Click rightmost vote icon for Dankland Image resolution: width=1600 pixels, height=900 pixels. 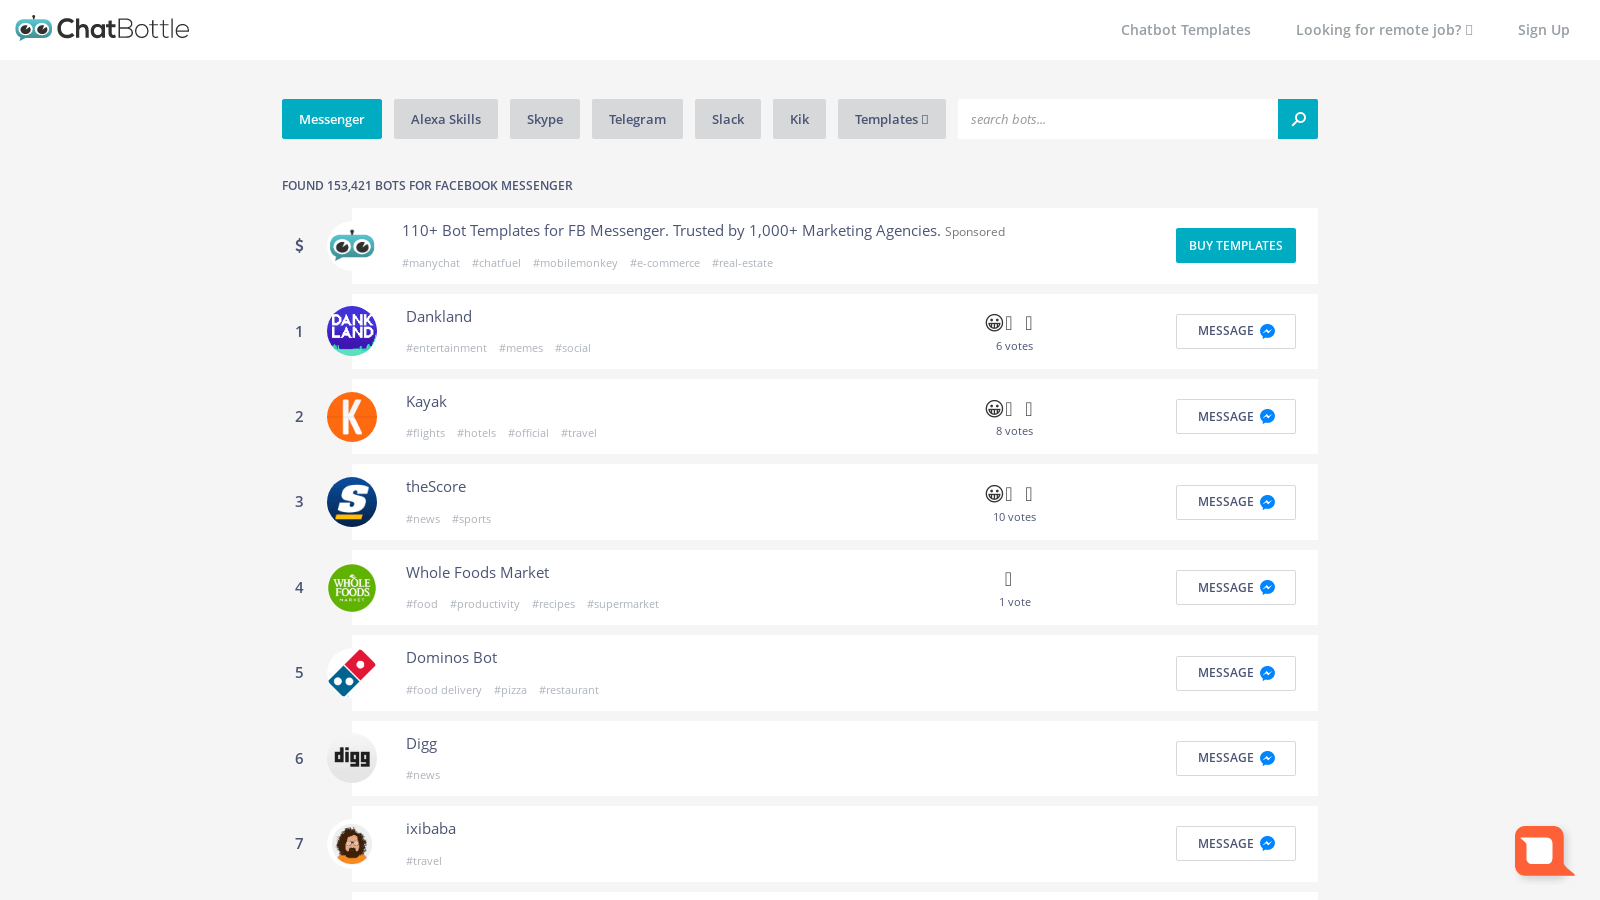[1028, 323]
